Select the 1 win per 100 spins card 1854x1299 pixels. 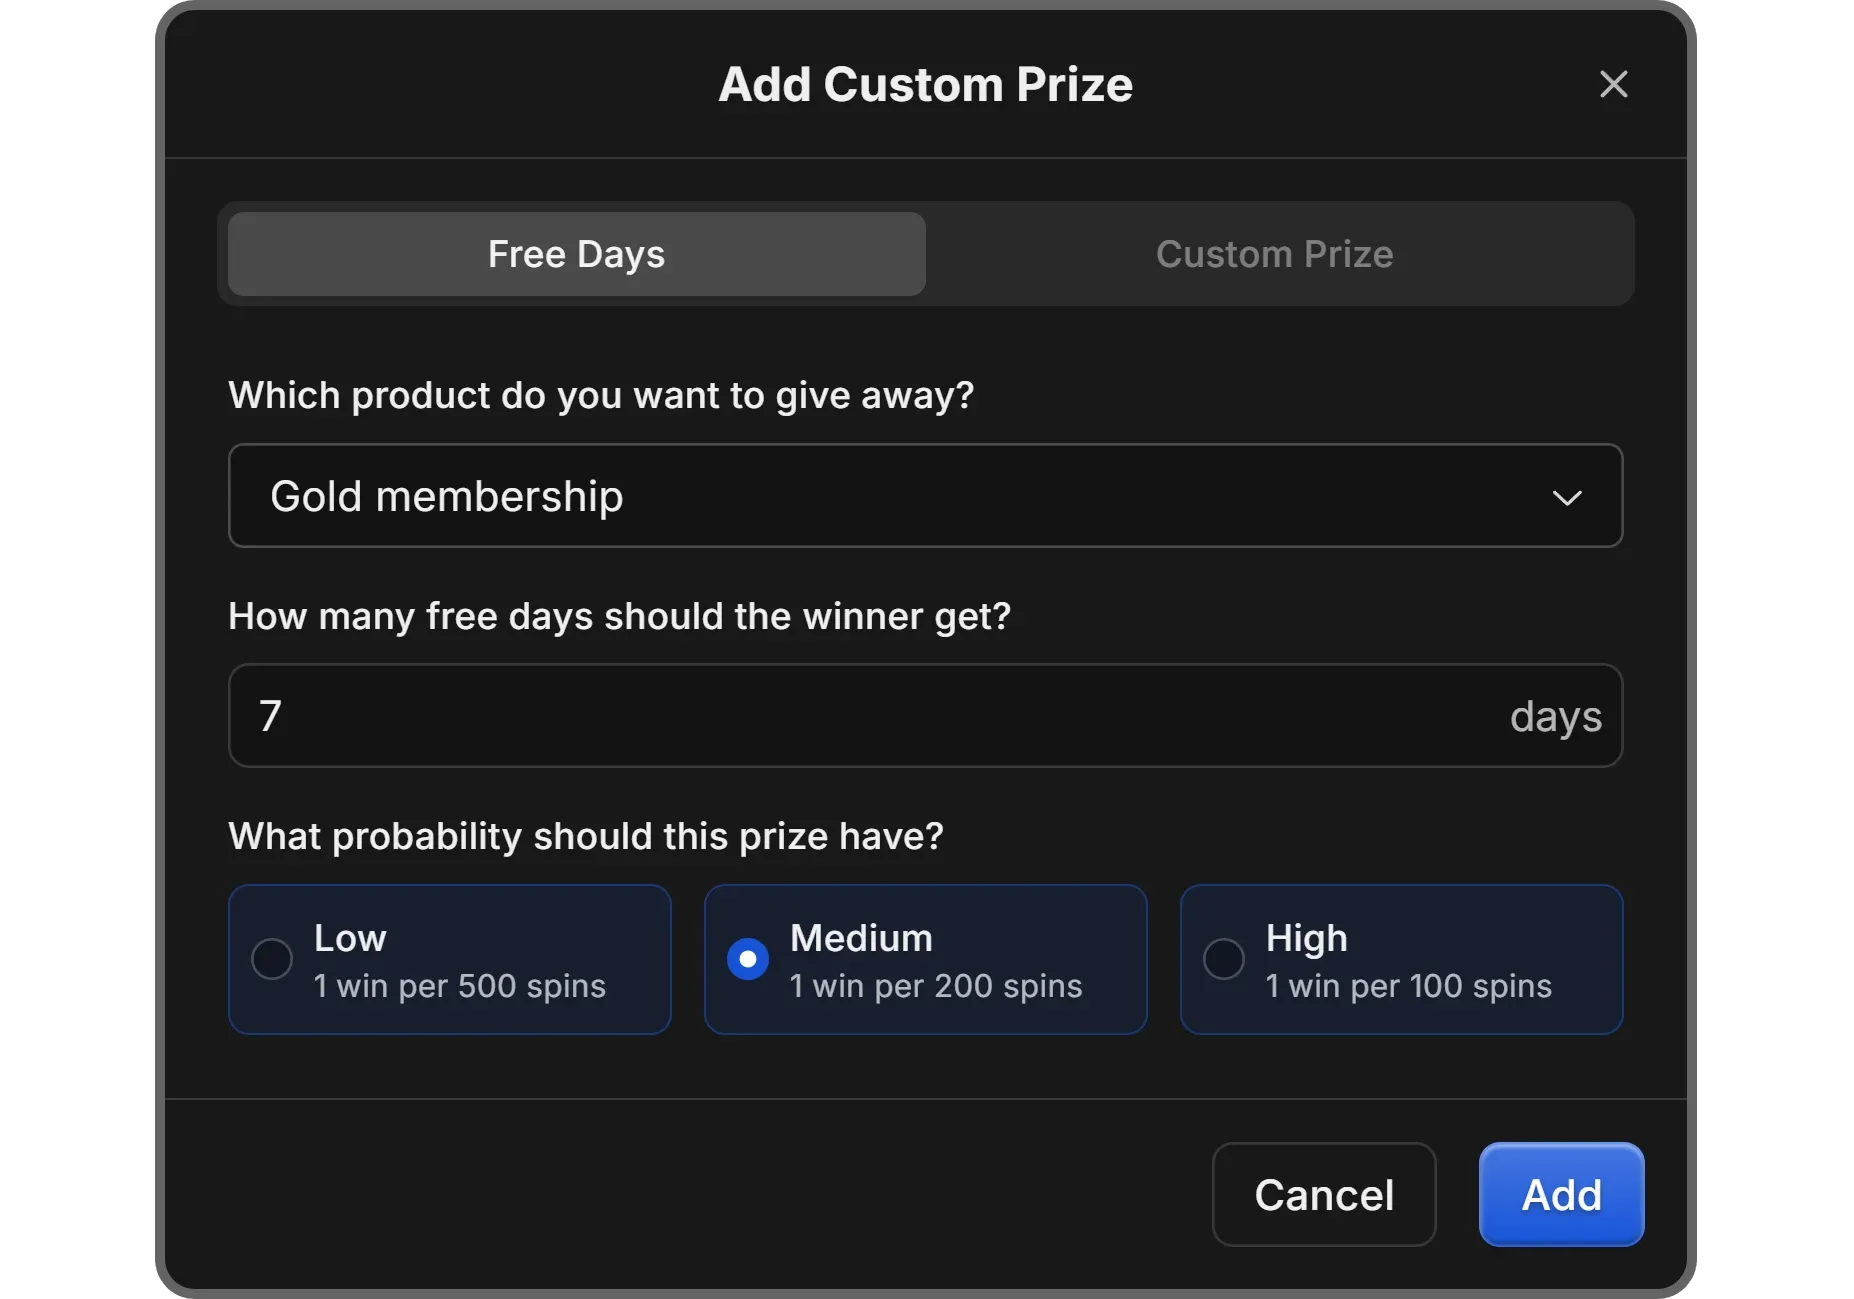click(1401, 959)
